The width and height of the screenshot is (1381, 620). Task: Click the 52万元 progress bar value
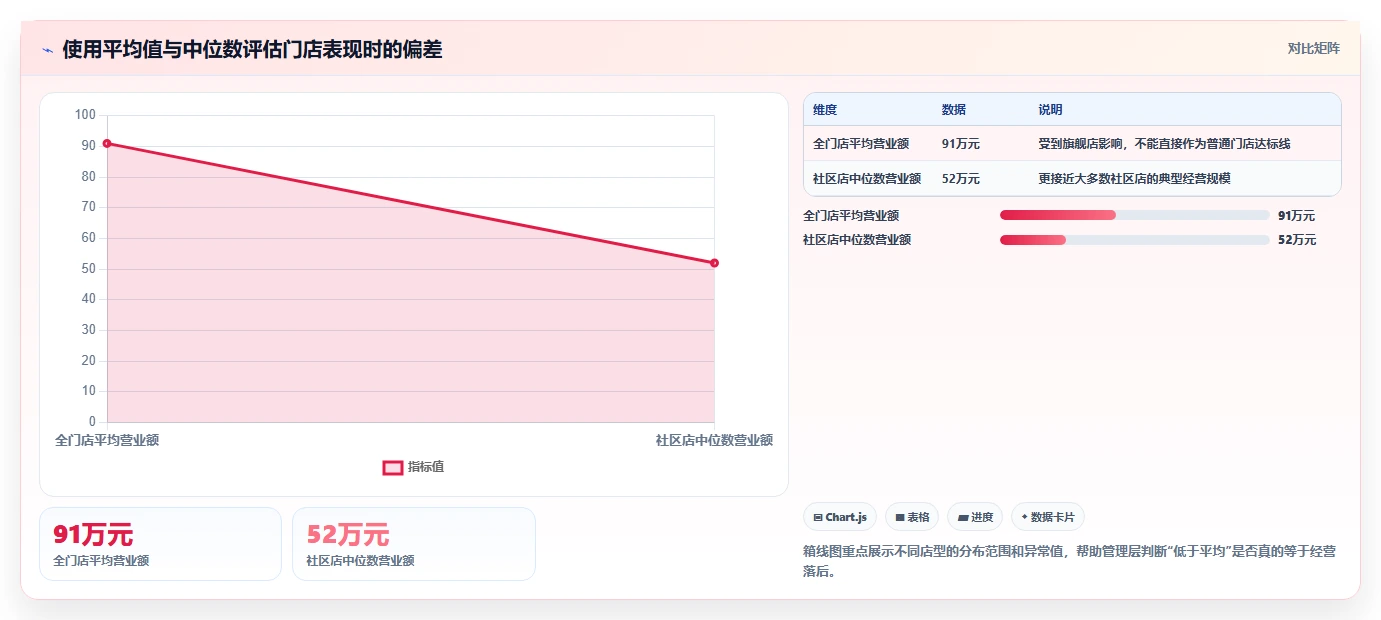click(1297, 240)
